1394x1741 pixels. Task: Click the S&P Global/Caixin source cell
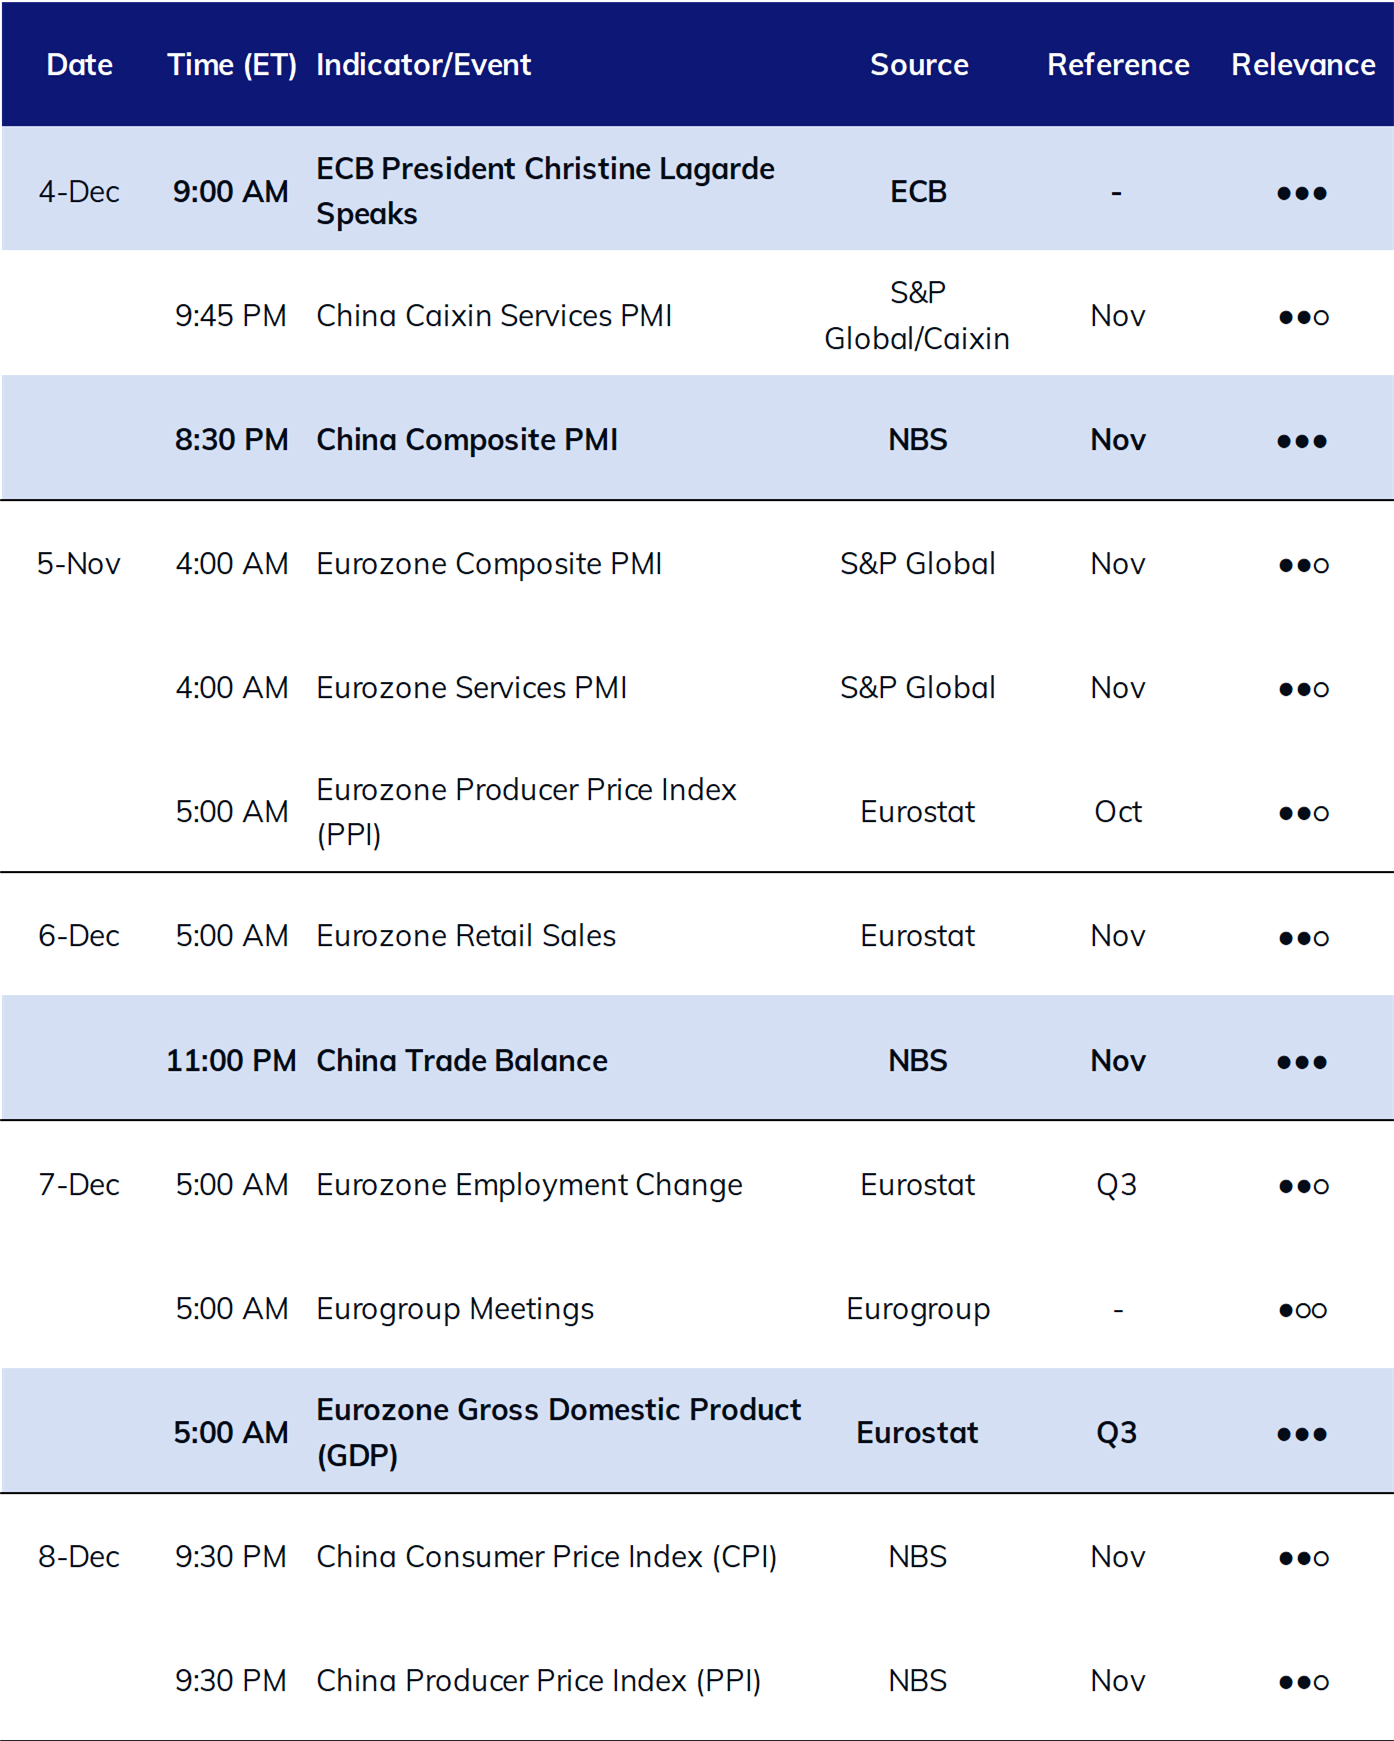[917, 316]
